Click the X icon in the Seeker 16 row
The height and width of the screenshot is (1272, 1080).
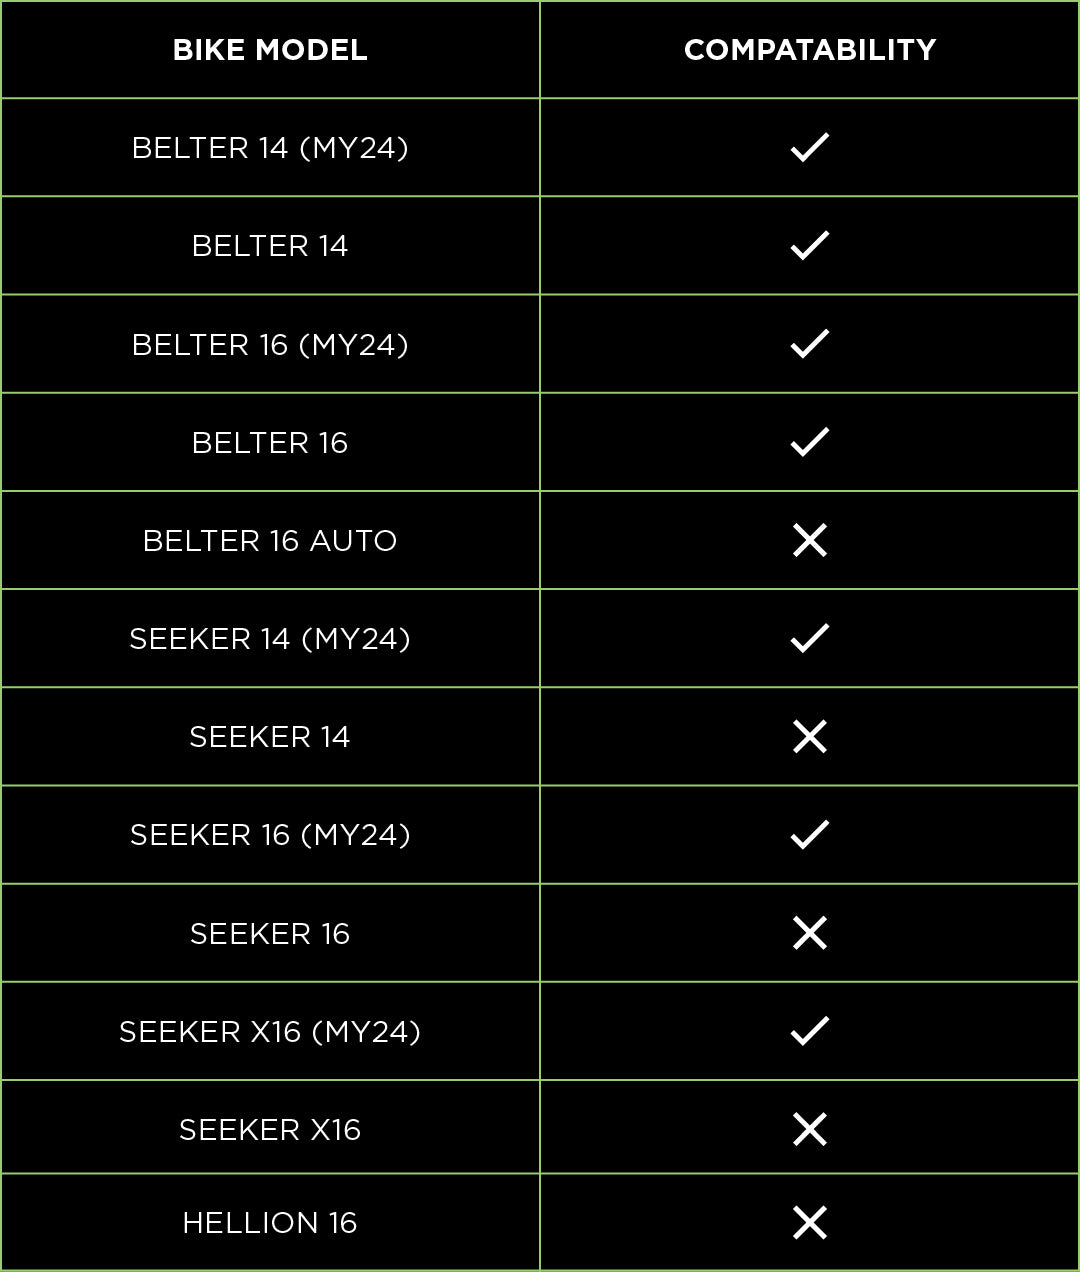(x=809, y=933)
